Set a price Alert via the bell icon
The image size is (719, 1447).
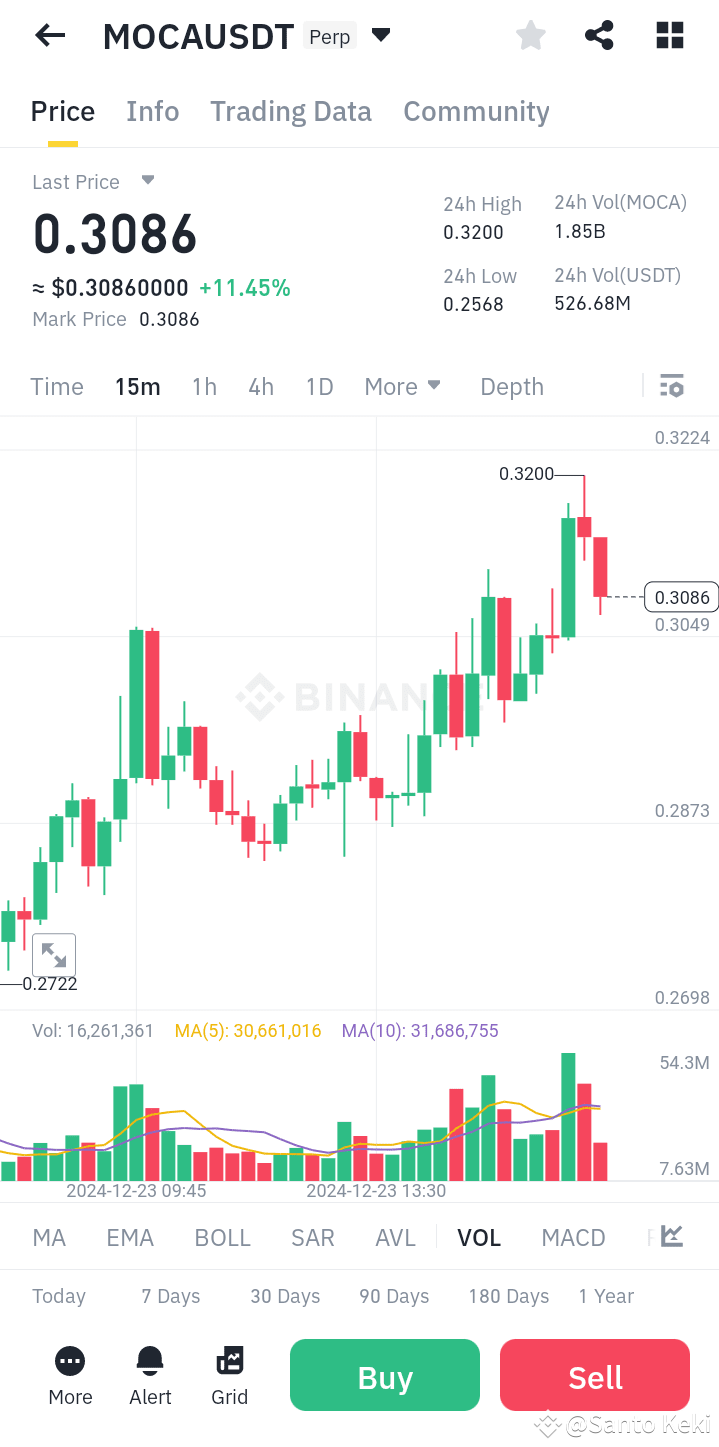[149, 1375]
